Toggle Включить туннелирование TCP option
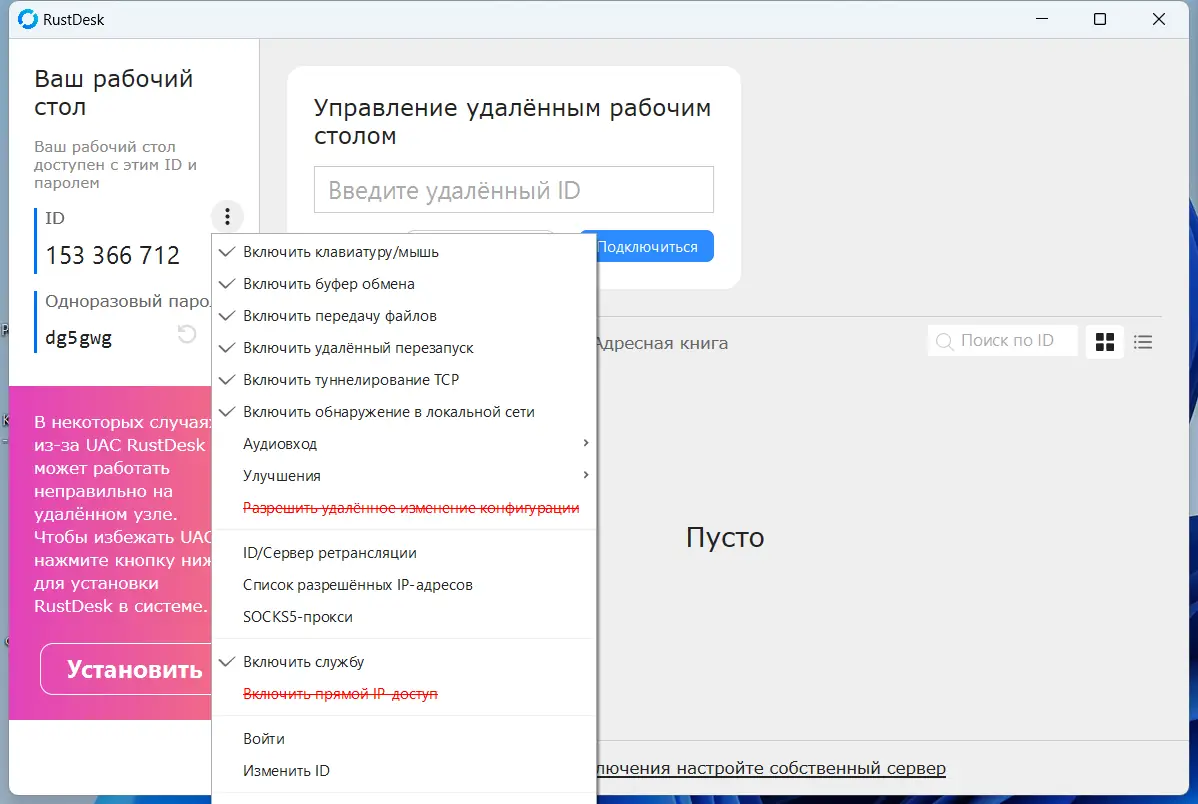The height and width of the screenshot is (804, 1198). coord(404,380)
